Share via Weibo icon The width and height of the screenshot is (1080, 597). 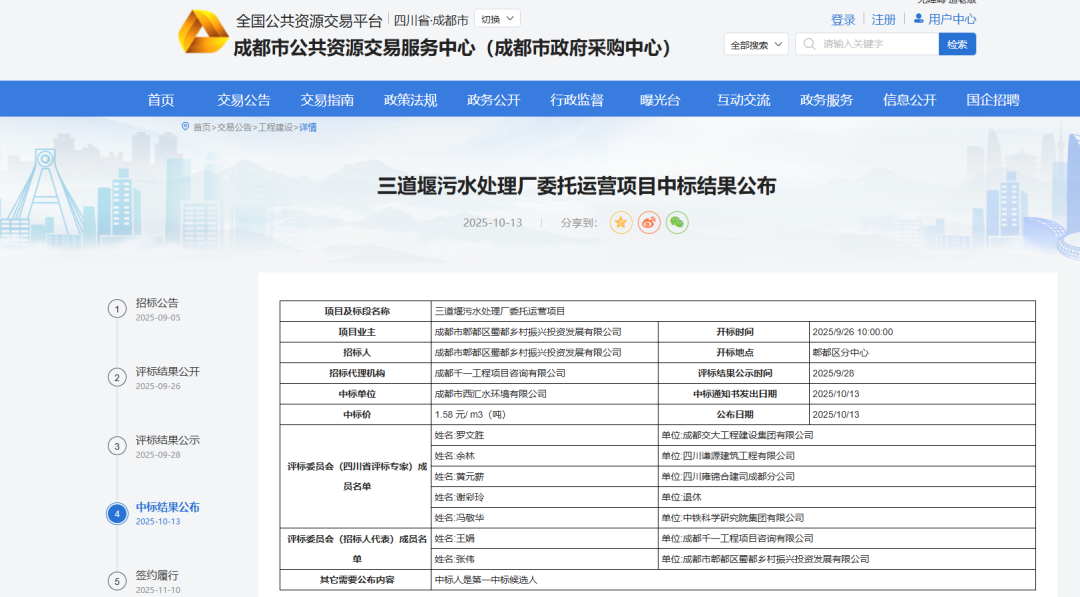(649, 222)
